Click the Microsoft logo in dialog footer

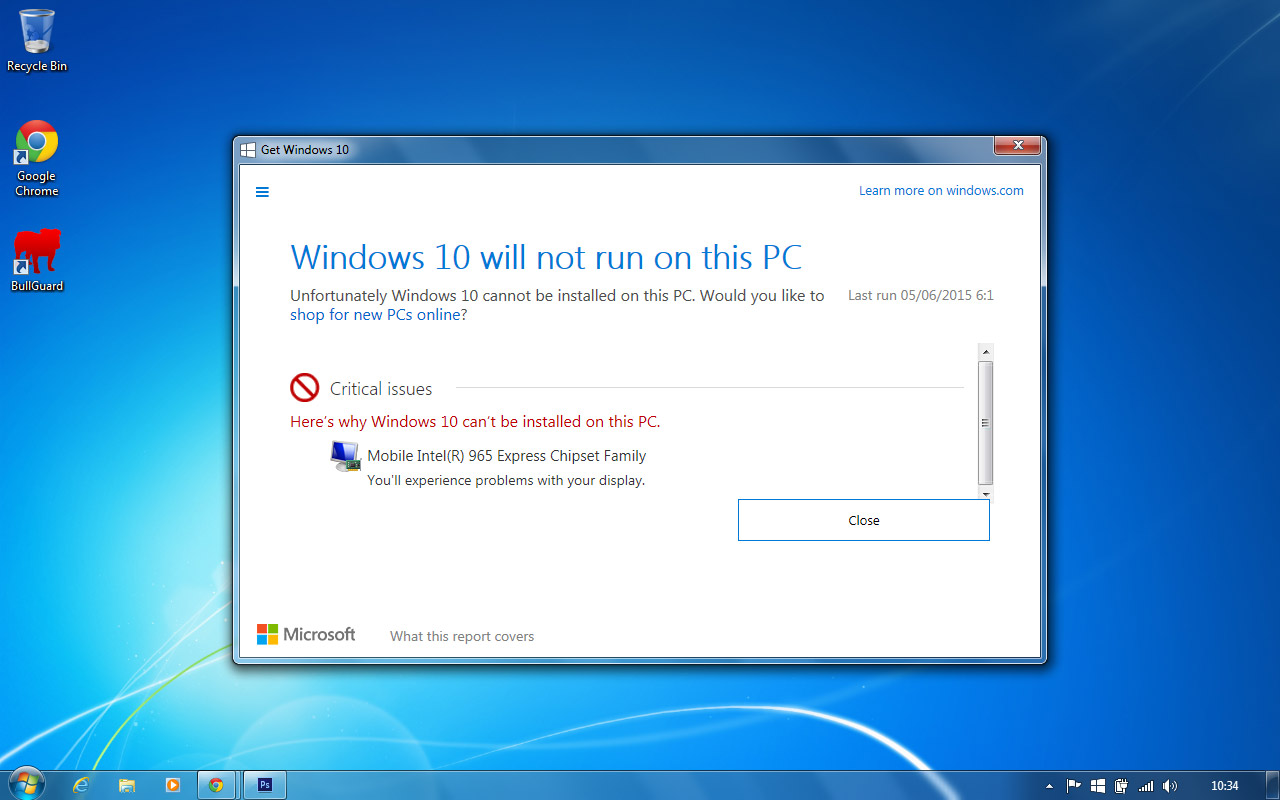click(306, 634)
